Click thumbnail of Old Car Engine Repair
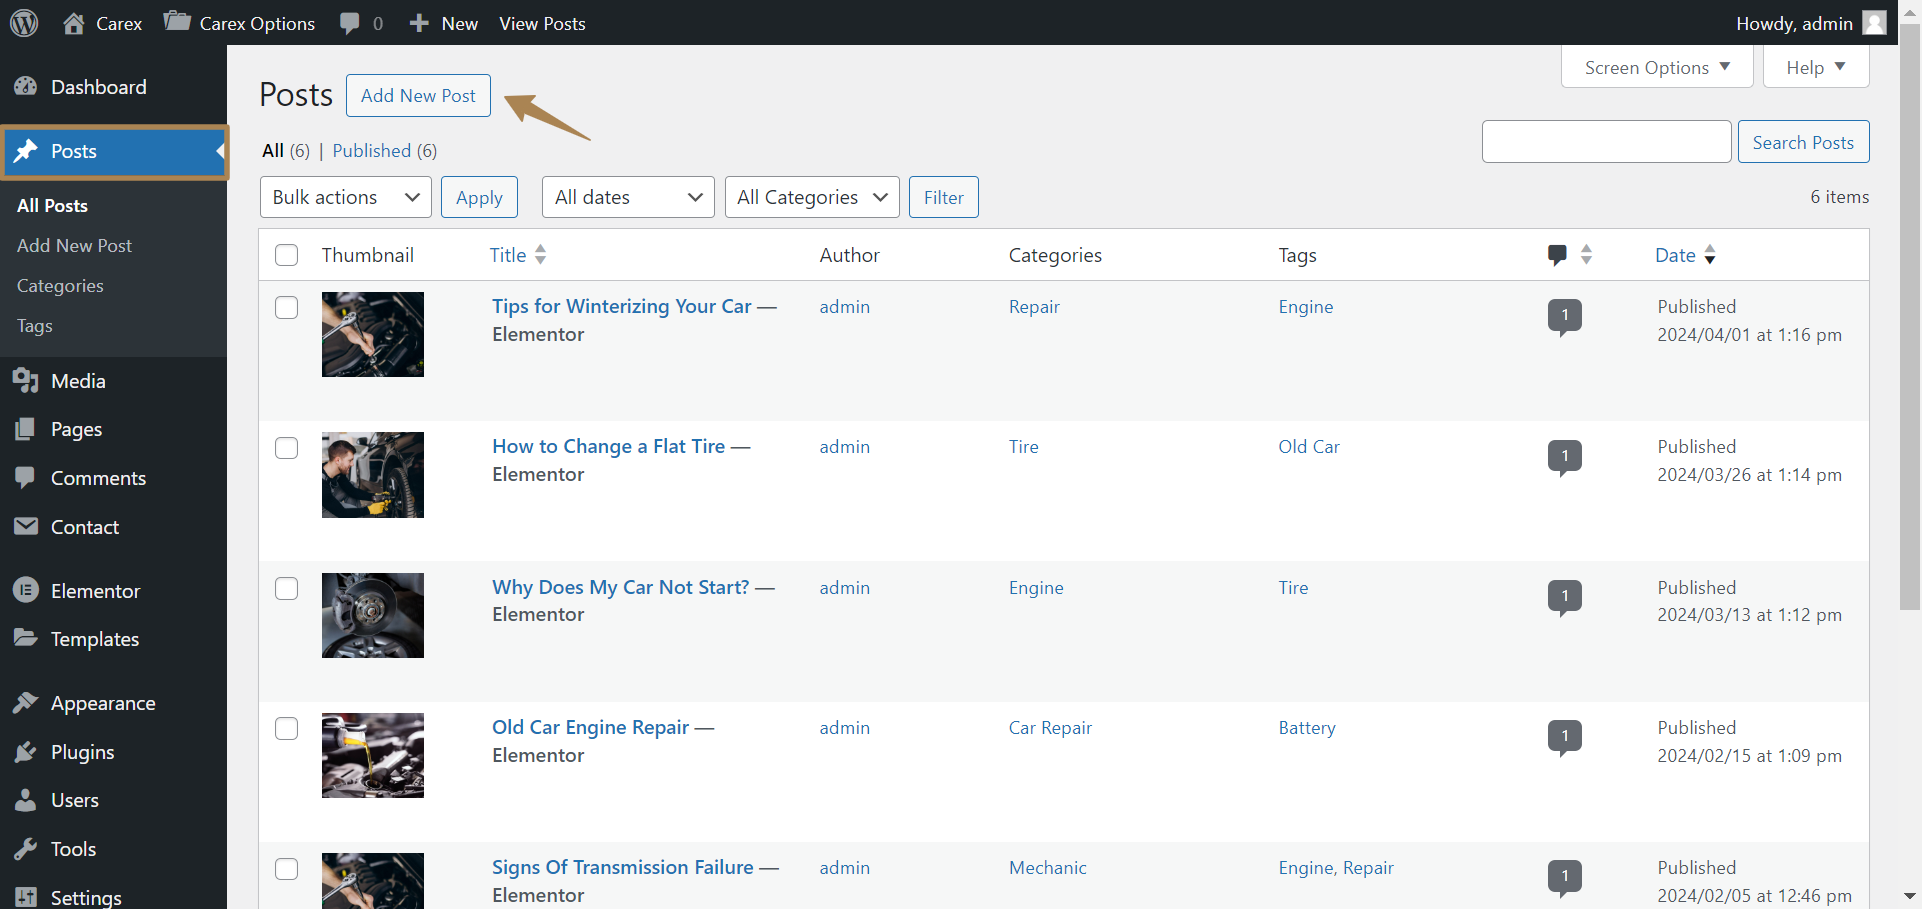The height and width of the screenshot is (909, 1922). click(372, 755)
